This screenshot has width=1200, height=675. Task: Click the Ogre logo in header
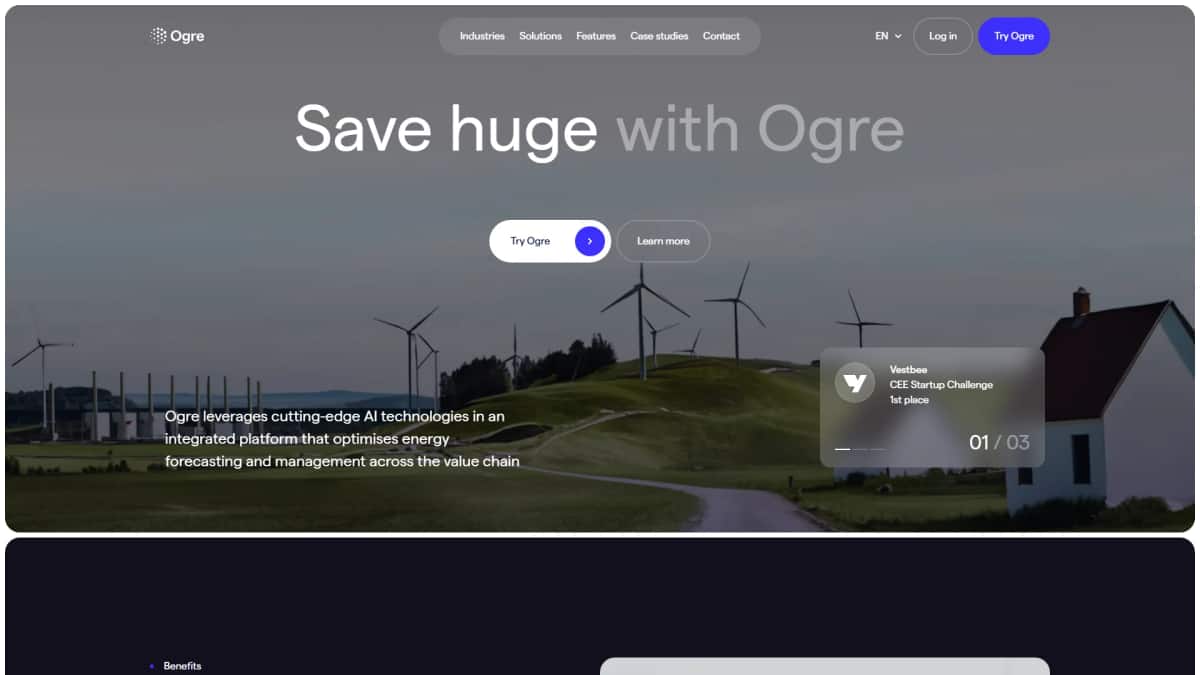pyautogui.click(x=177, y=36)
